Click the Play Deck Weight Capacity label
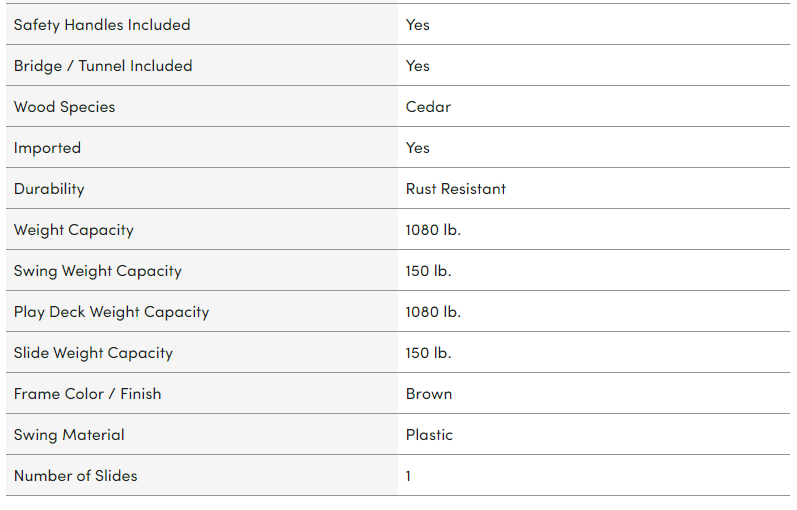The image size is (797, 510). pyautogui.click(x=111, y=311)
